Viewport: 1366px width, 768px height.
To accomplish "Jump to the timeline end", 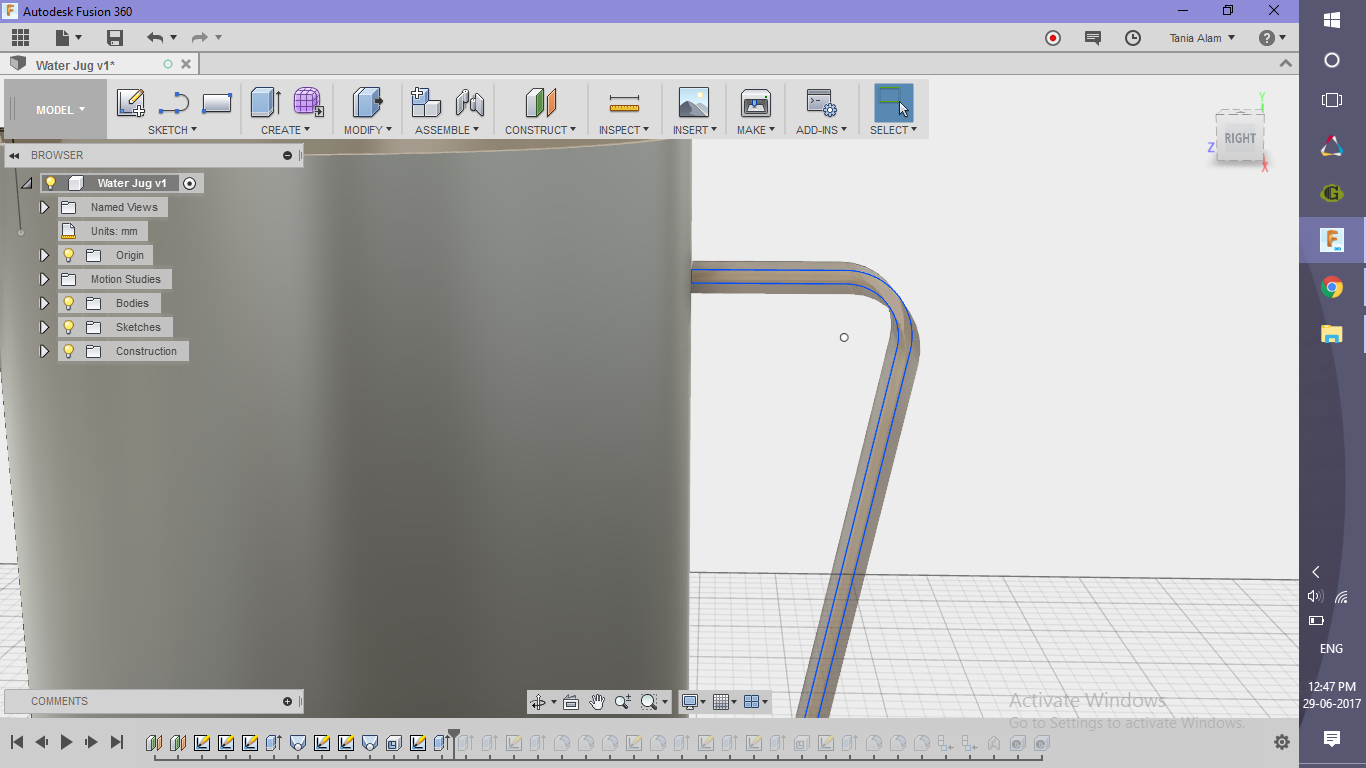I will coord(116,742).
